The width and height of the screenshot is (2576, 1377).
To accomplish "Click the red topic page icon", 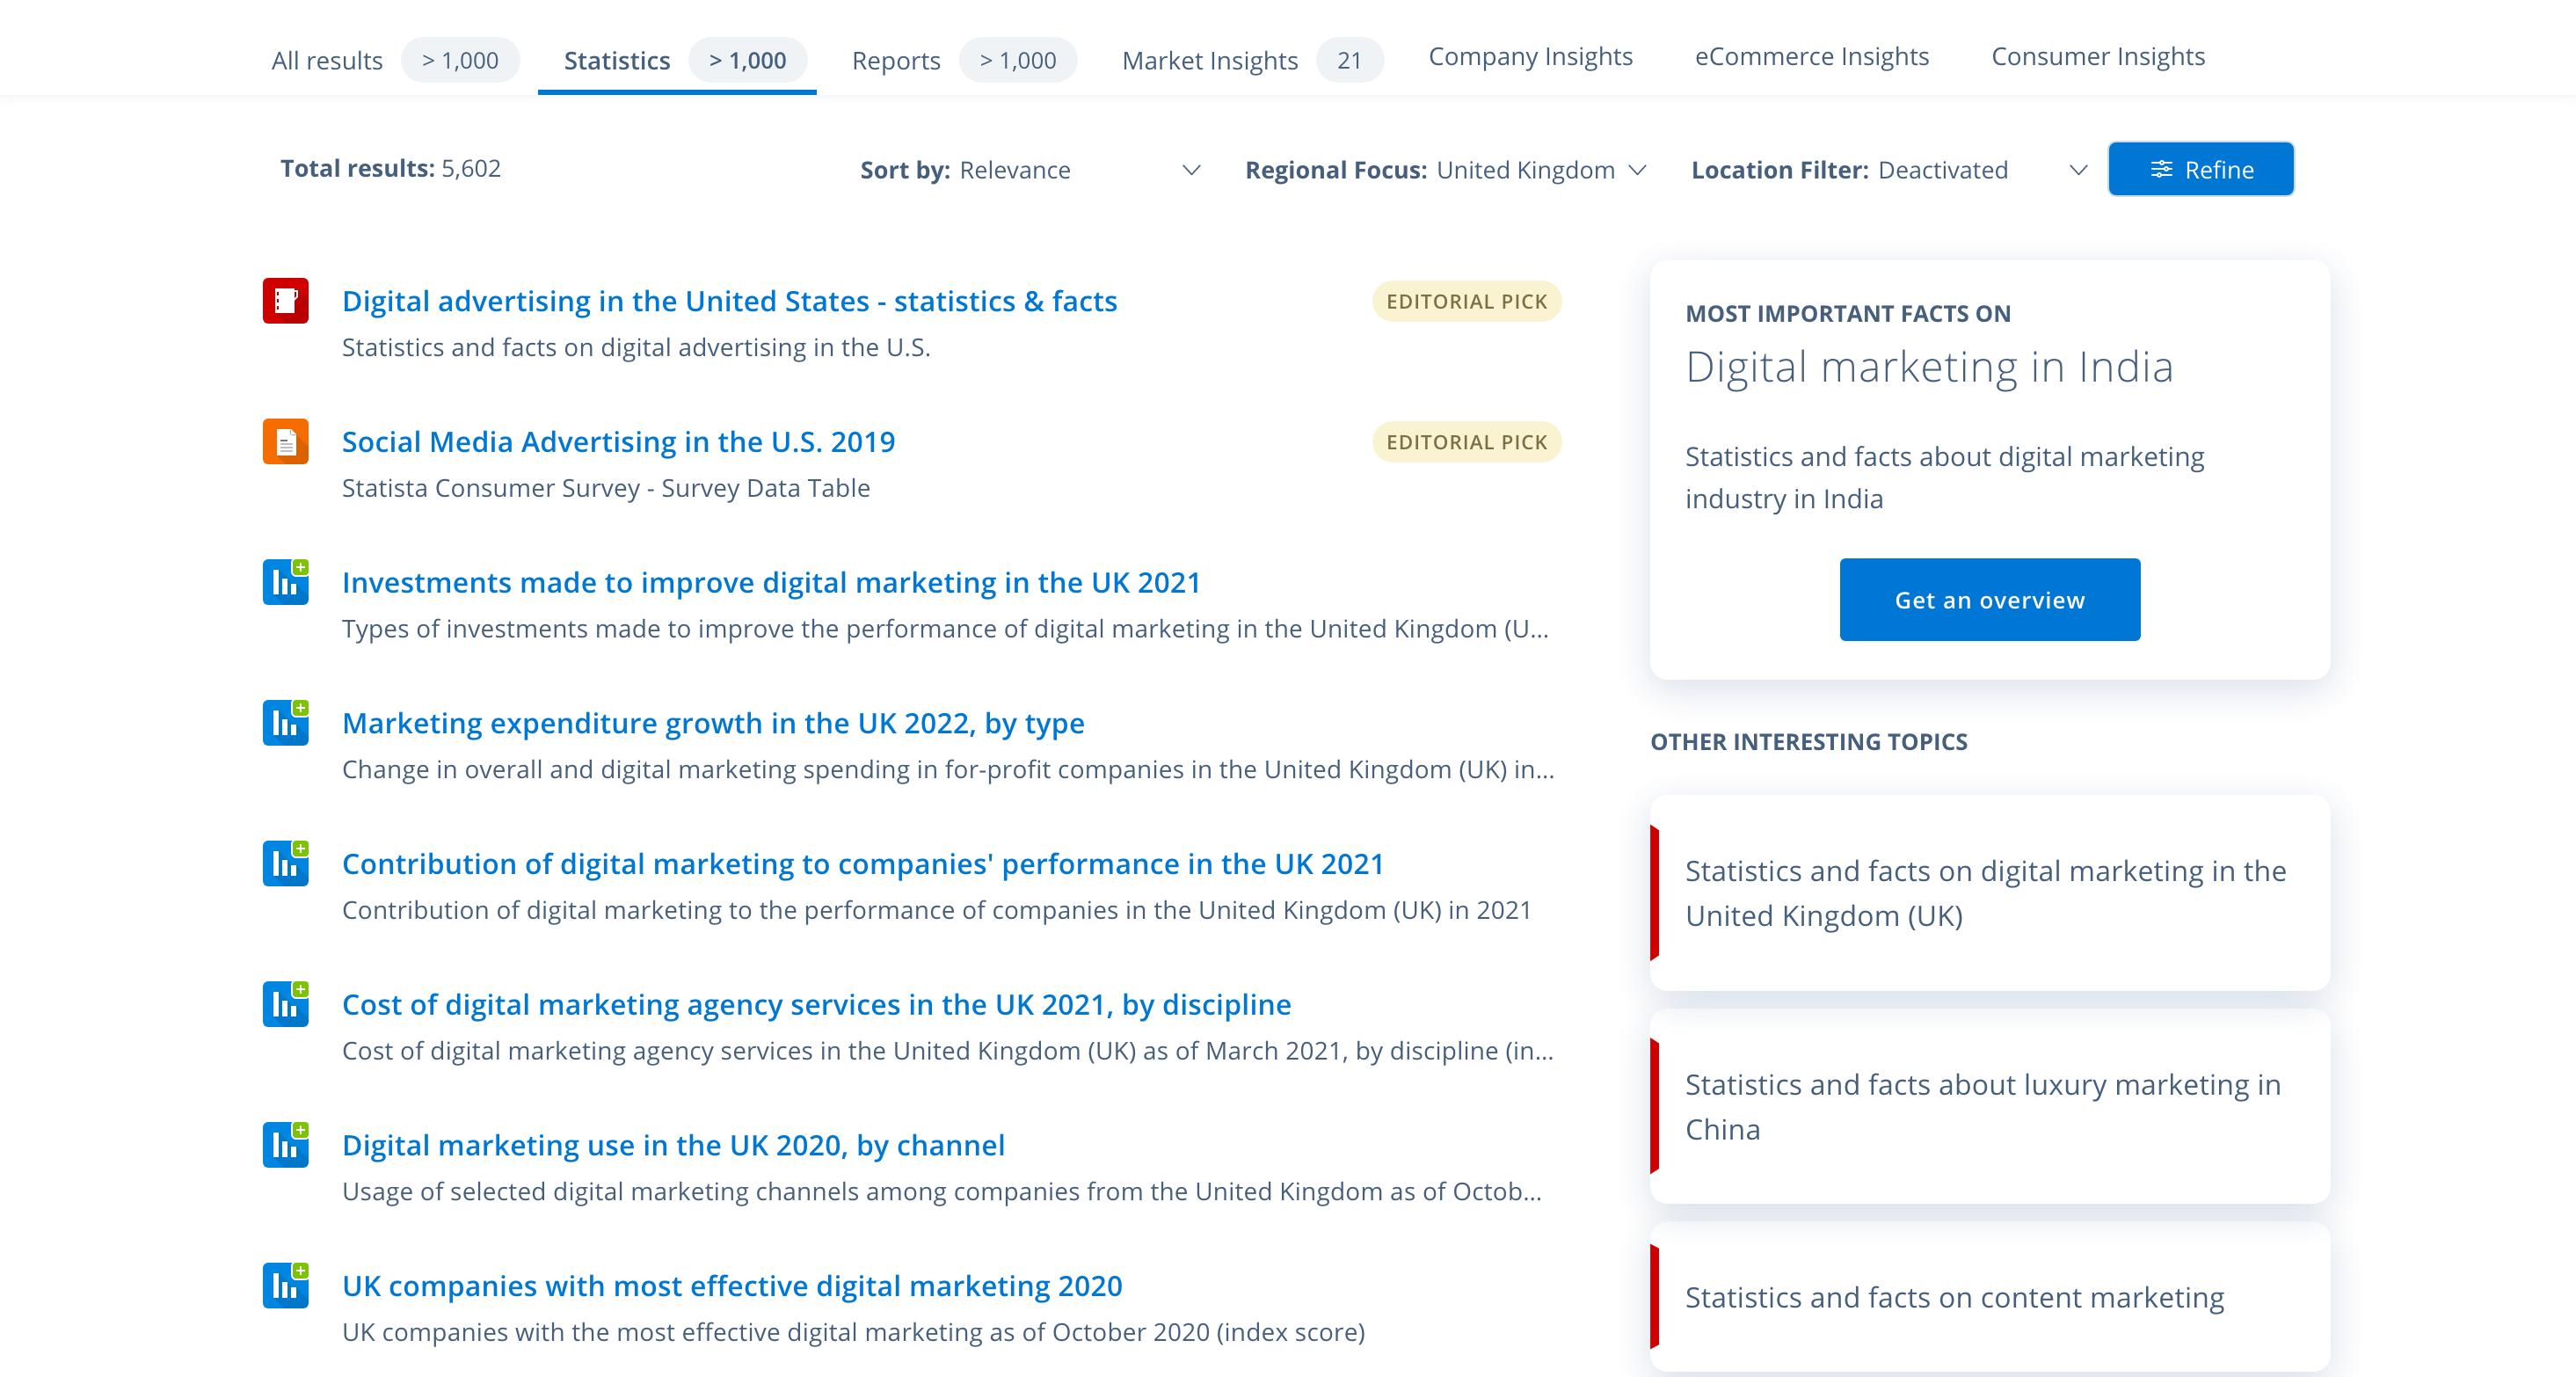I will tap(285, 301).
